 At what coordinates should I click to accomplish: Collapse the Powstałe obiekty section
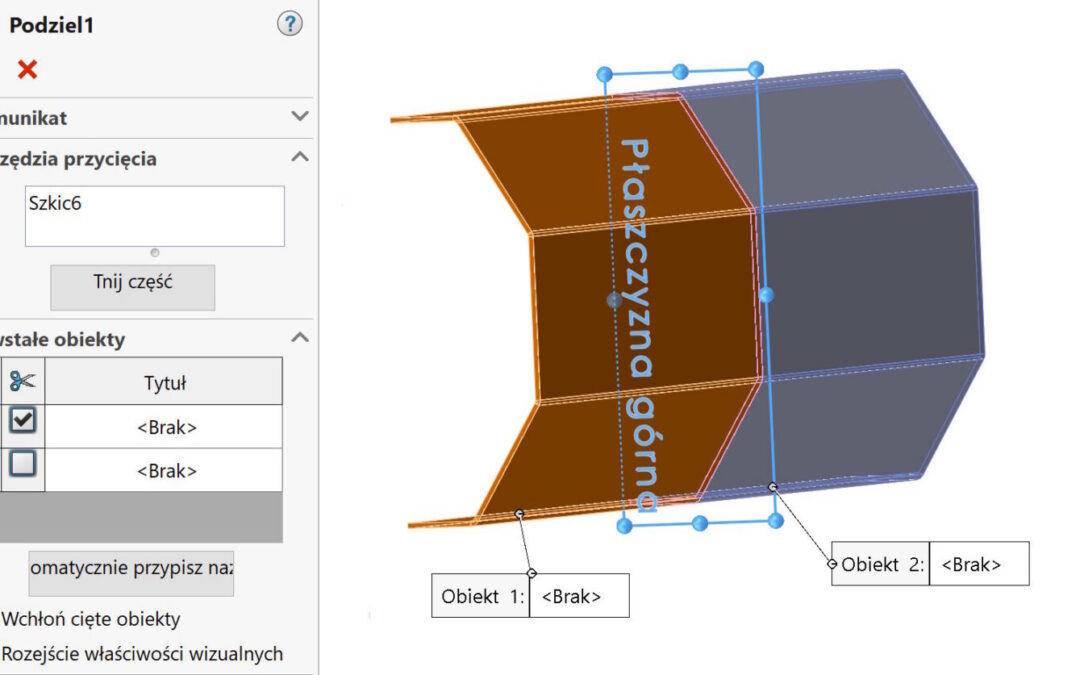pos(299,339)
